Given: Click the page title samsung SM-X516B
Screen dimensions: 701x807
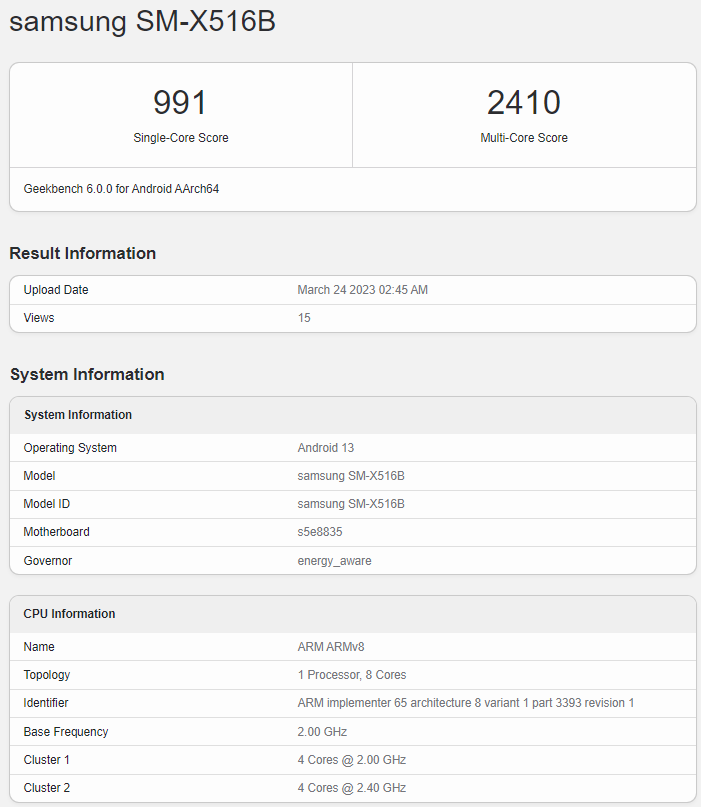Looking at the screenshot, I should tap(143, 22).
